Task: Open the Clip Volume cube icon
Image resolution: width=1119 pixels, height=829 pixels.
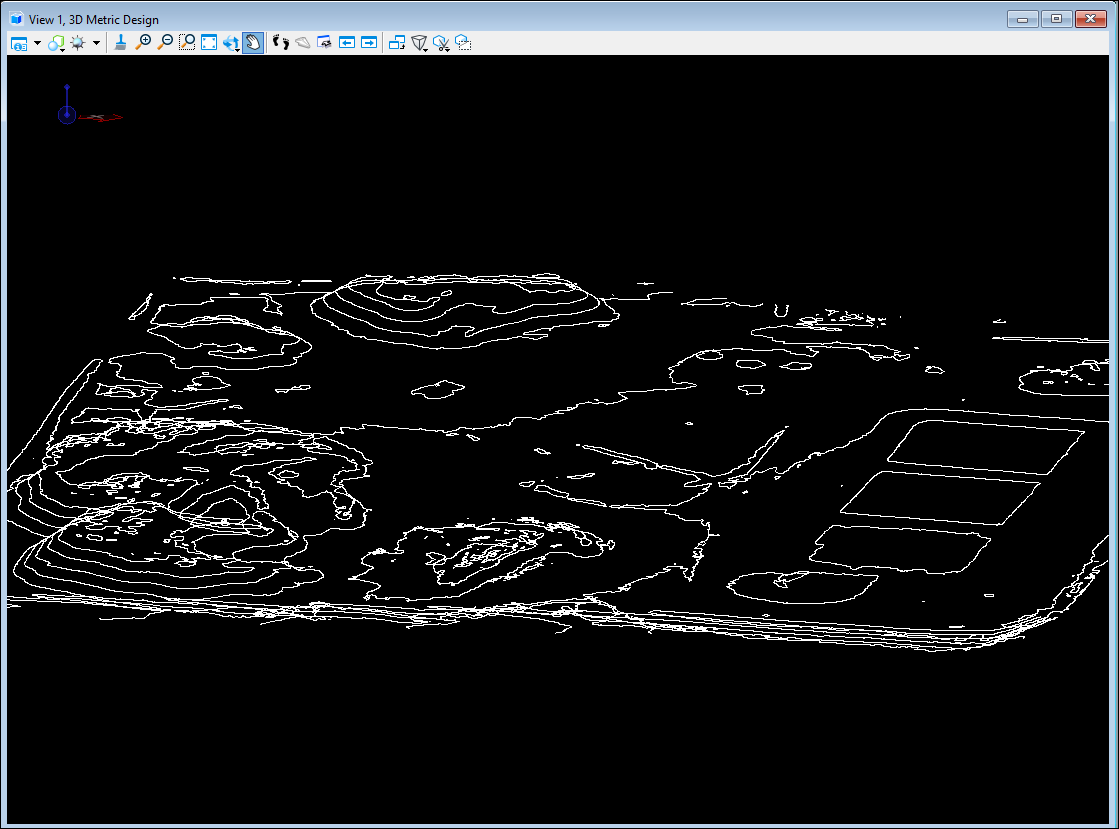Action: [419, 43]
